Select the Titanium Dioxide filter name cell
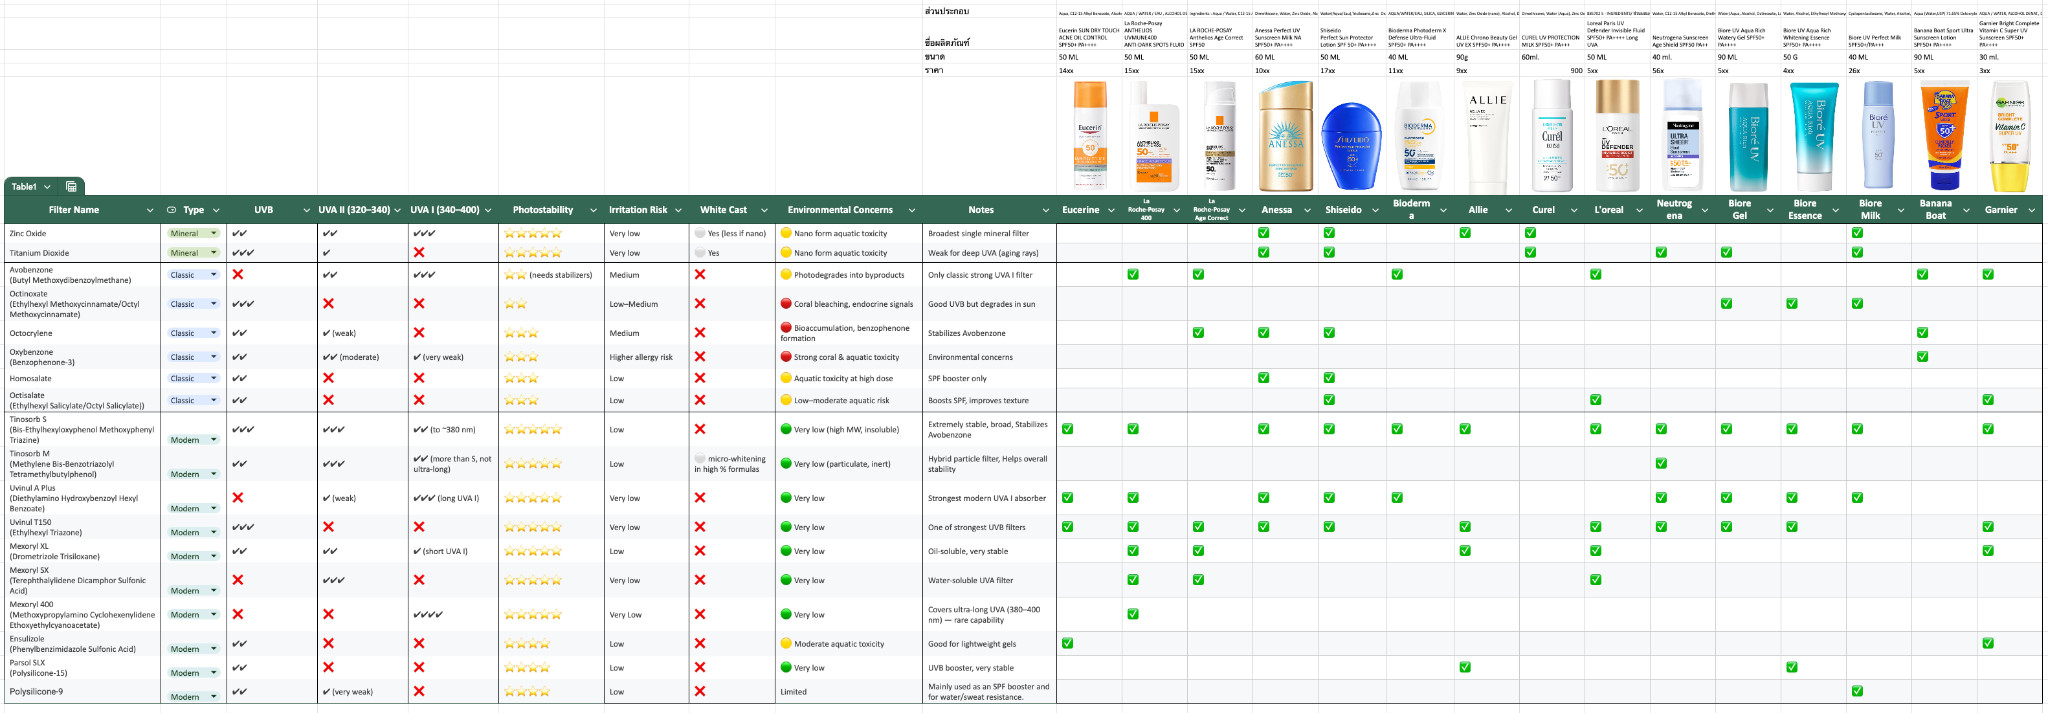 pyautogui.click(x=82, y=253)
